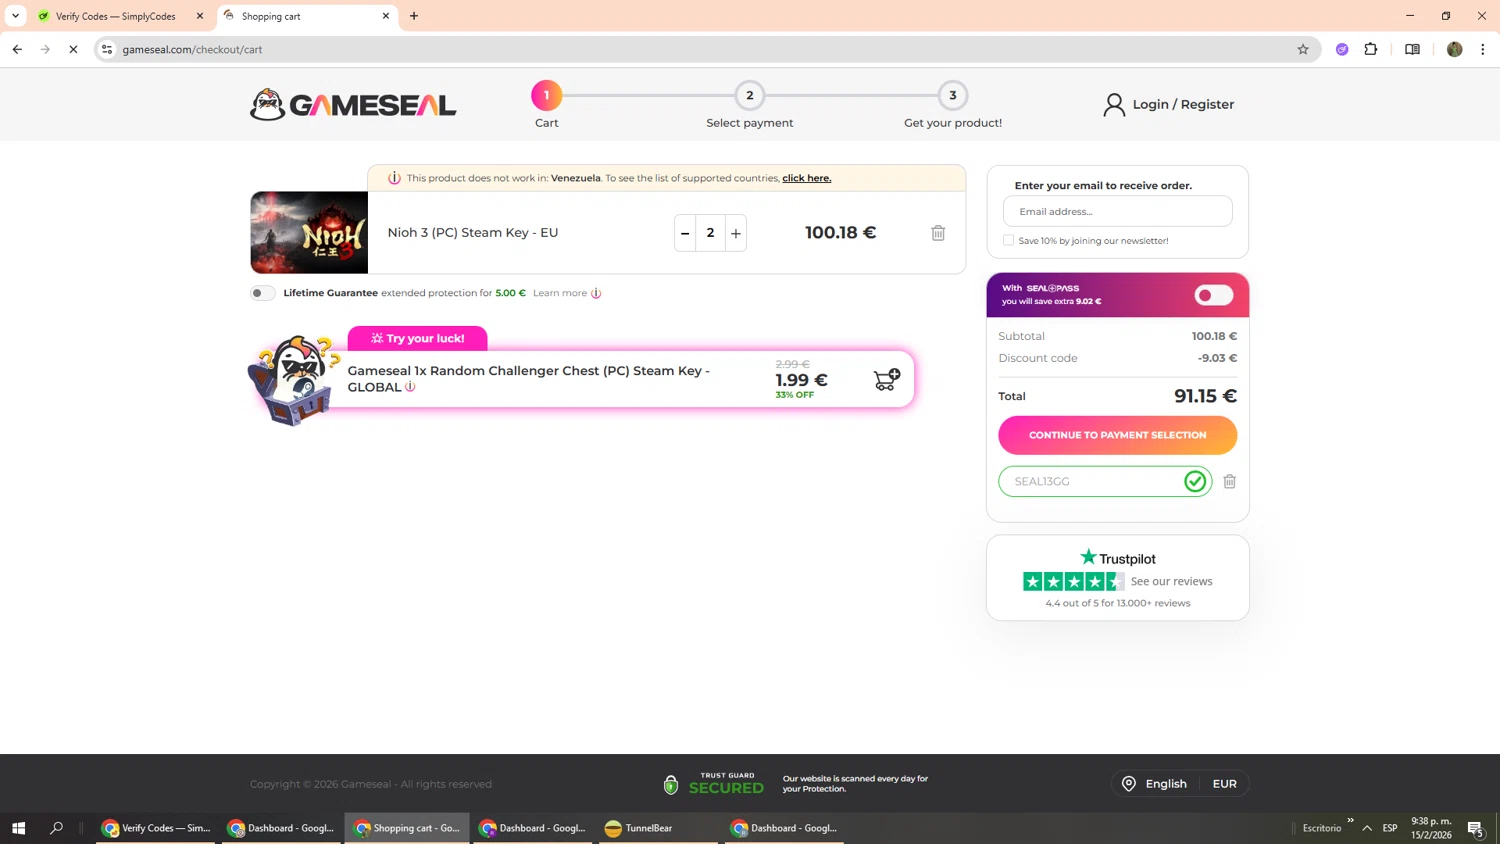Viewport: 1500px width, 844px height.
Task: Click Try your luck! label
Action: click(417, 338)
